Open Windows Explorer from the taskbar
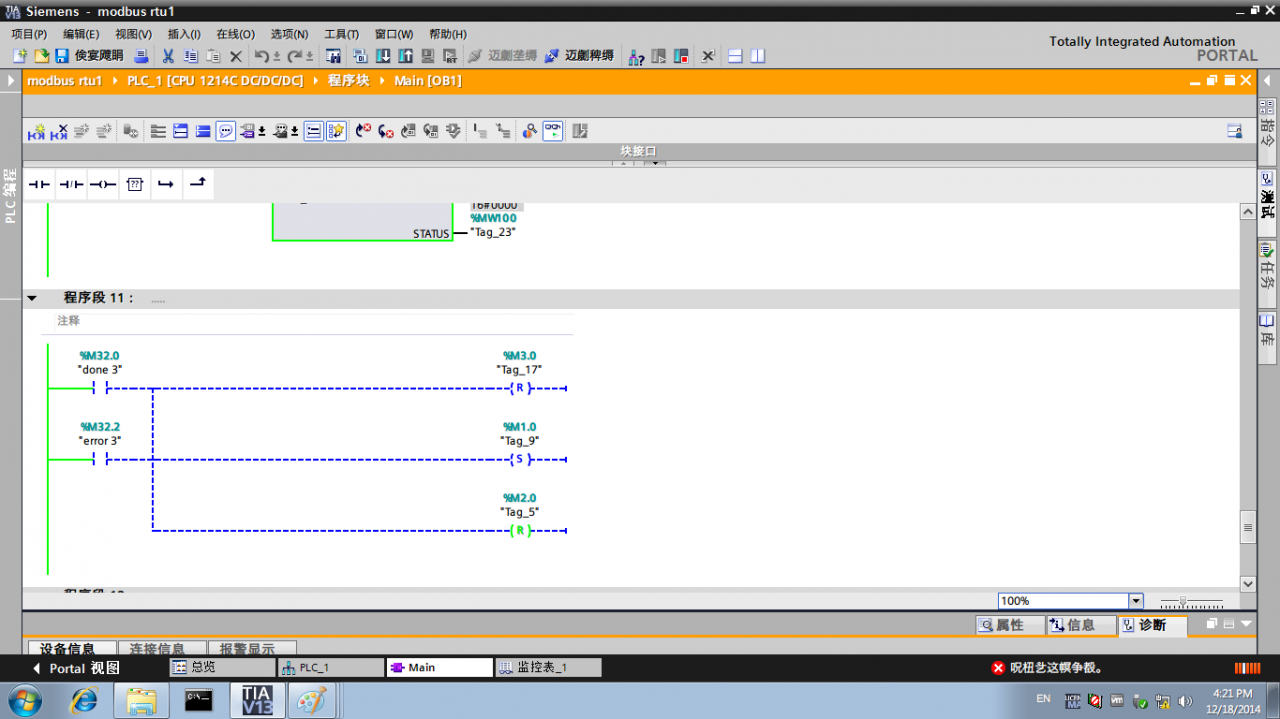This screenshot has height=719, width=1280. pos(142,701)
